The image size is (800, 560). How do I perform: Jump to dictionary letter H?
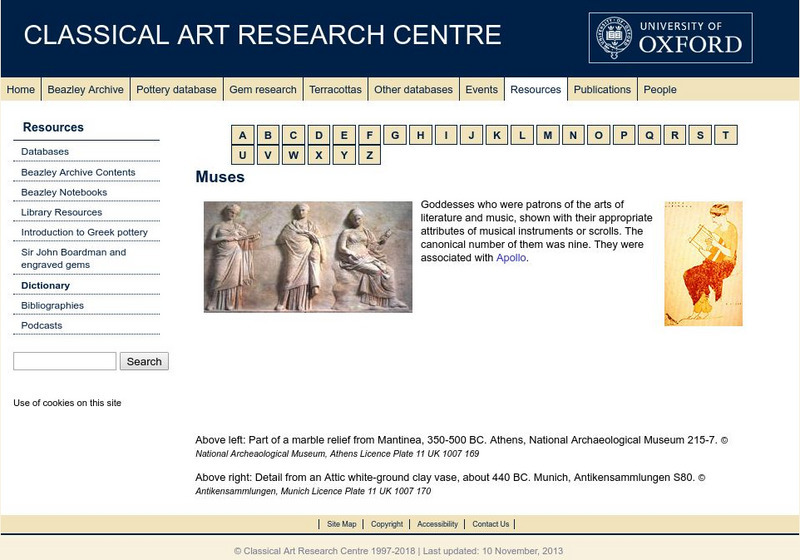420,135
